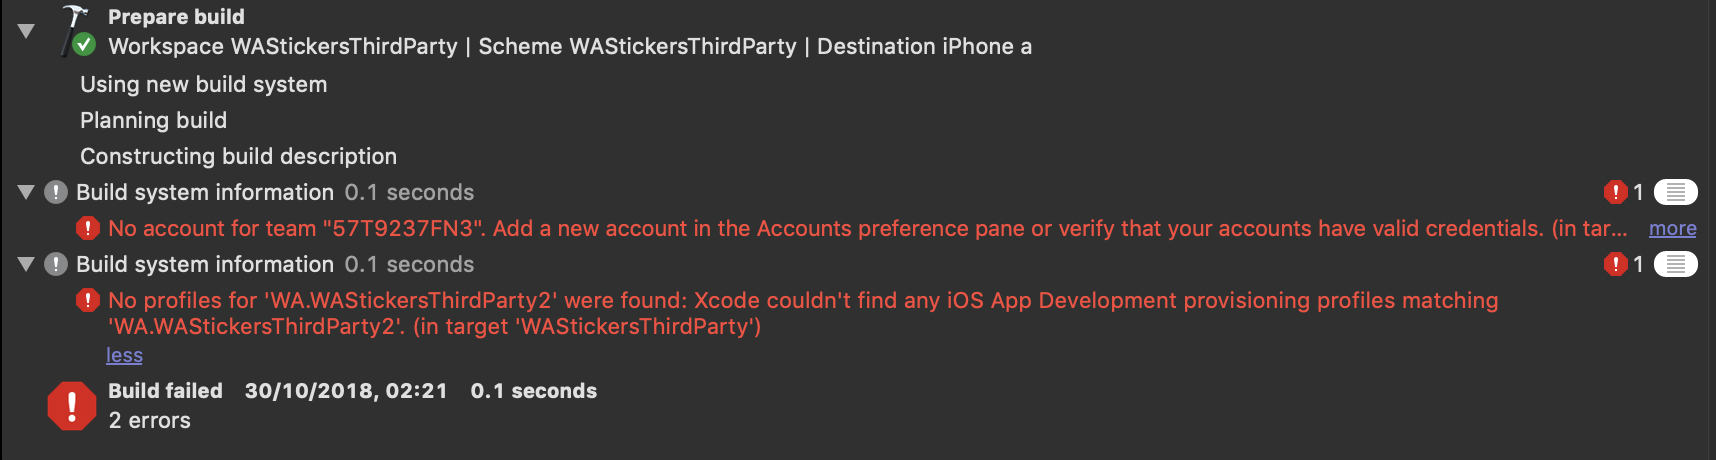Select the 'Using new build system' line
Image resolution: width=1716 pixels, height=460 pixels.
tap(204, 84)
